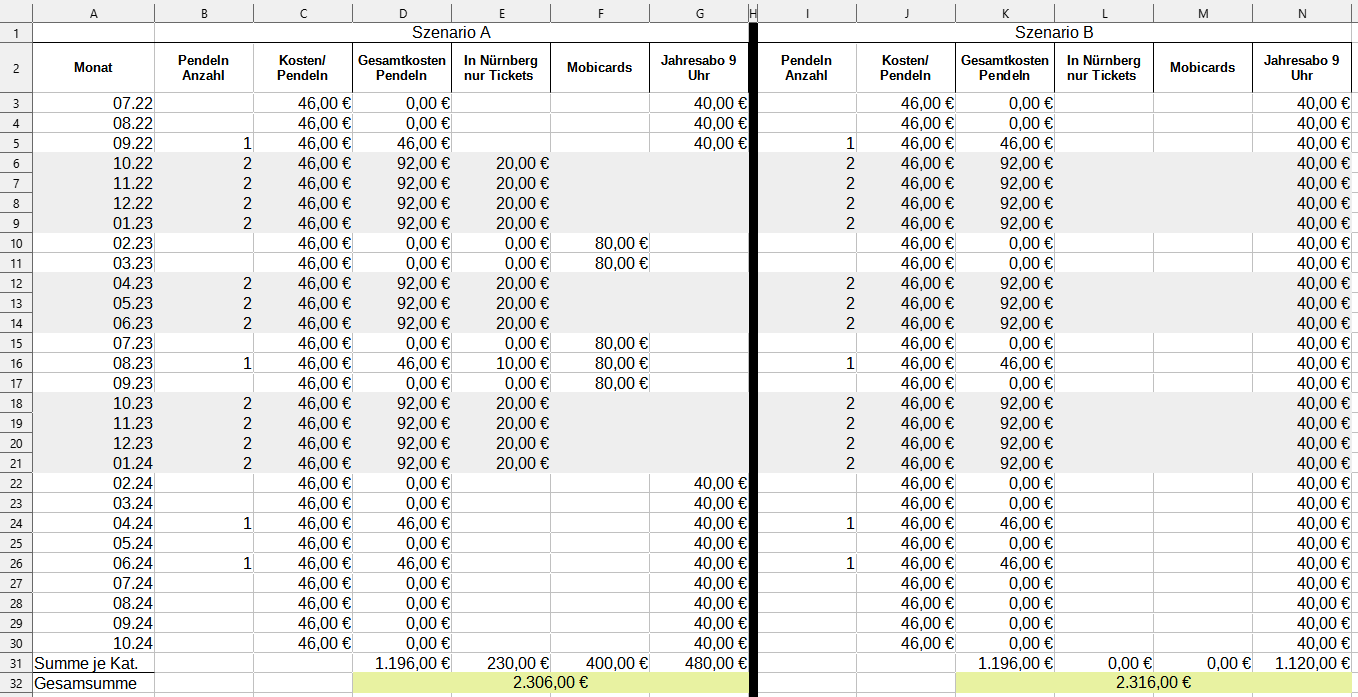Click the column A header
The image size is (1358, 697).
(x=93, y=13)
